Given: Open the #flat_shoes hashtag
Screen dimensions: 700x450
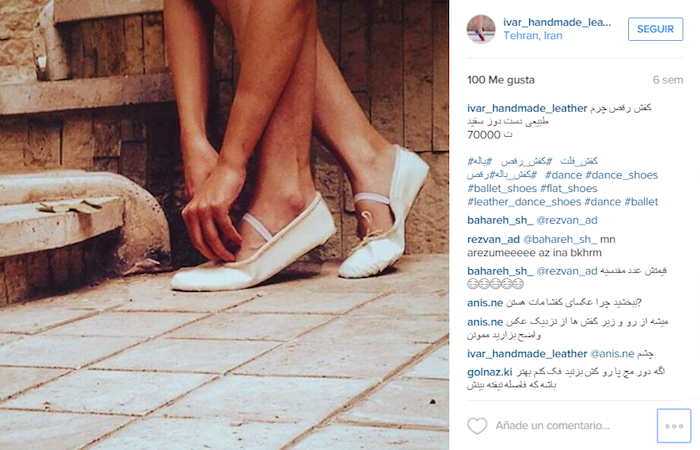Looking at the screenshot, I should point(569,188).
